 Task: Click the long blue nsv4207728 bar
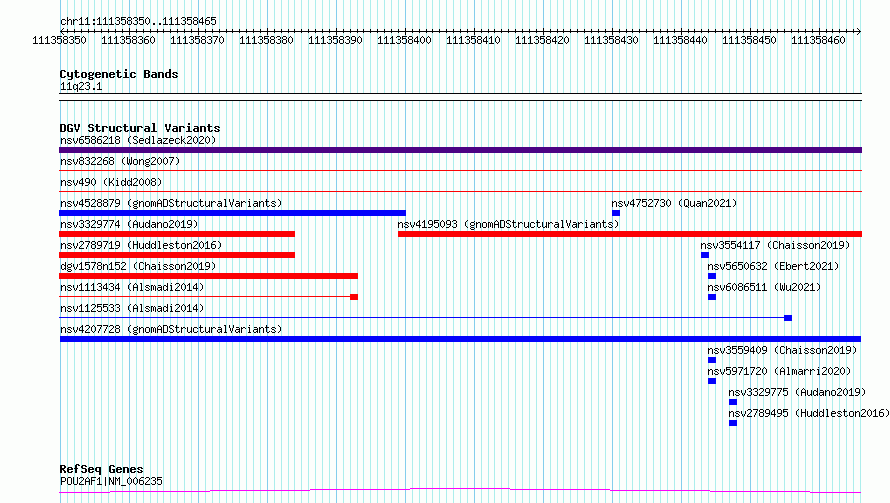click(460, 339)
